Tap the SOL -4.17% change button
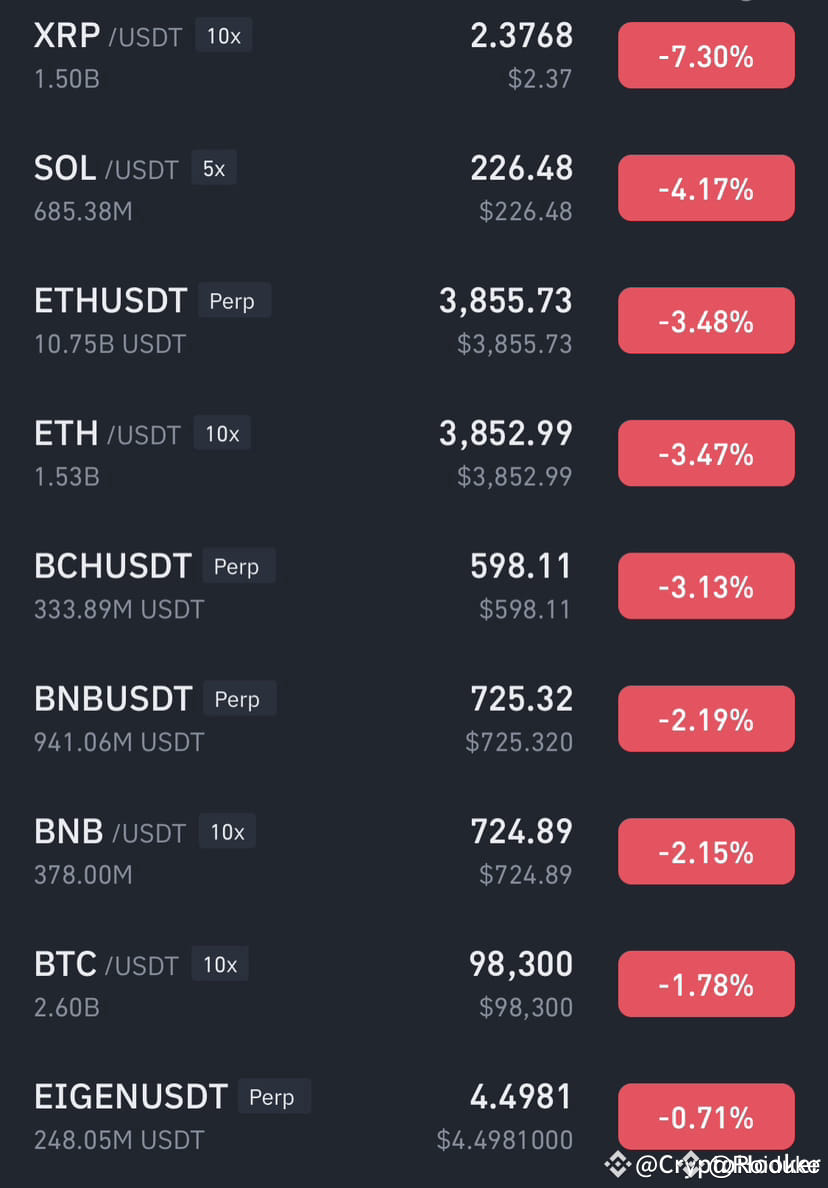828x1188 pixels. pos(706,188)
